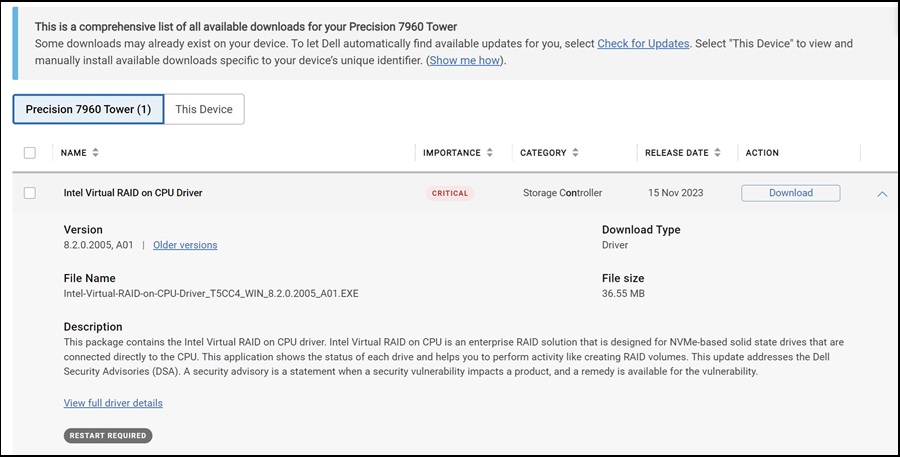Click the Release Date column header
The height and width of the screenshot is (457, 900).
point(676,153)
